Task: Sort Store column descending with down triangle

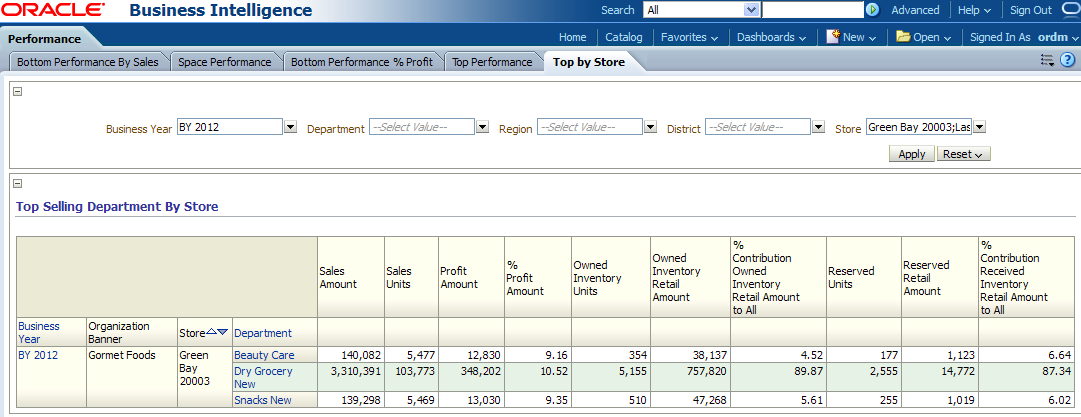Action: [222, 332]
